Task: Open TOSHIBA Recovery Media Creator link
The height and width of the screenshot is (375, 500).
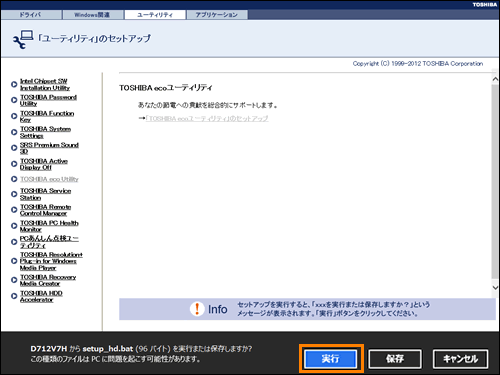Action: pos(48,280)
